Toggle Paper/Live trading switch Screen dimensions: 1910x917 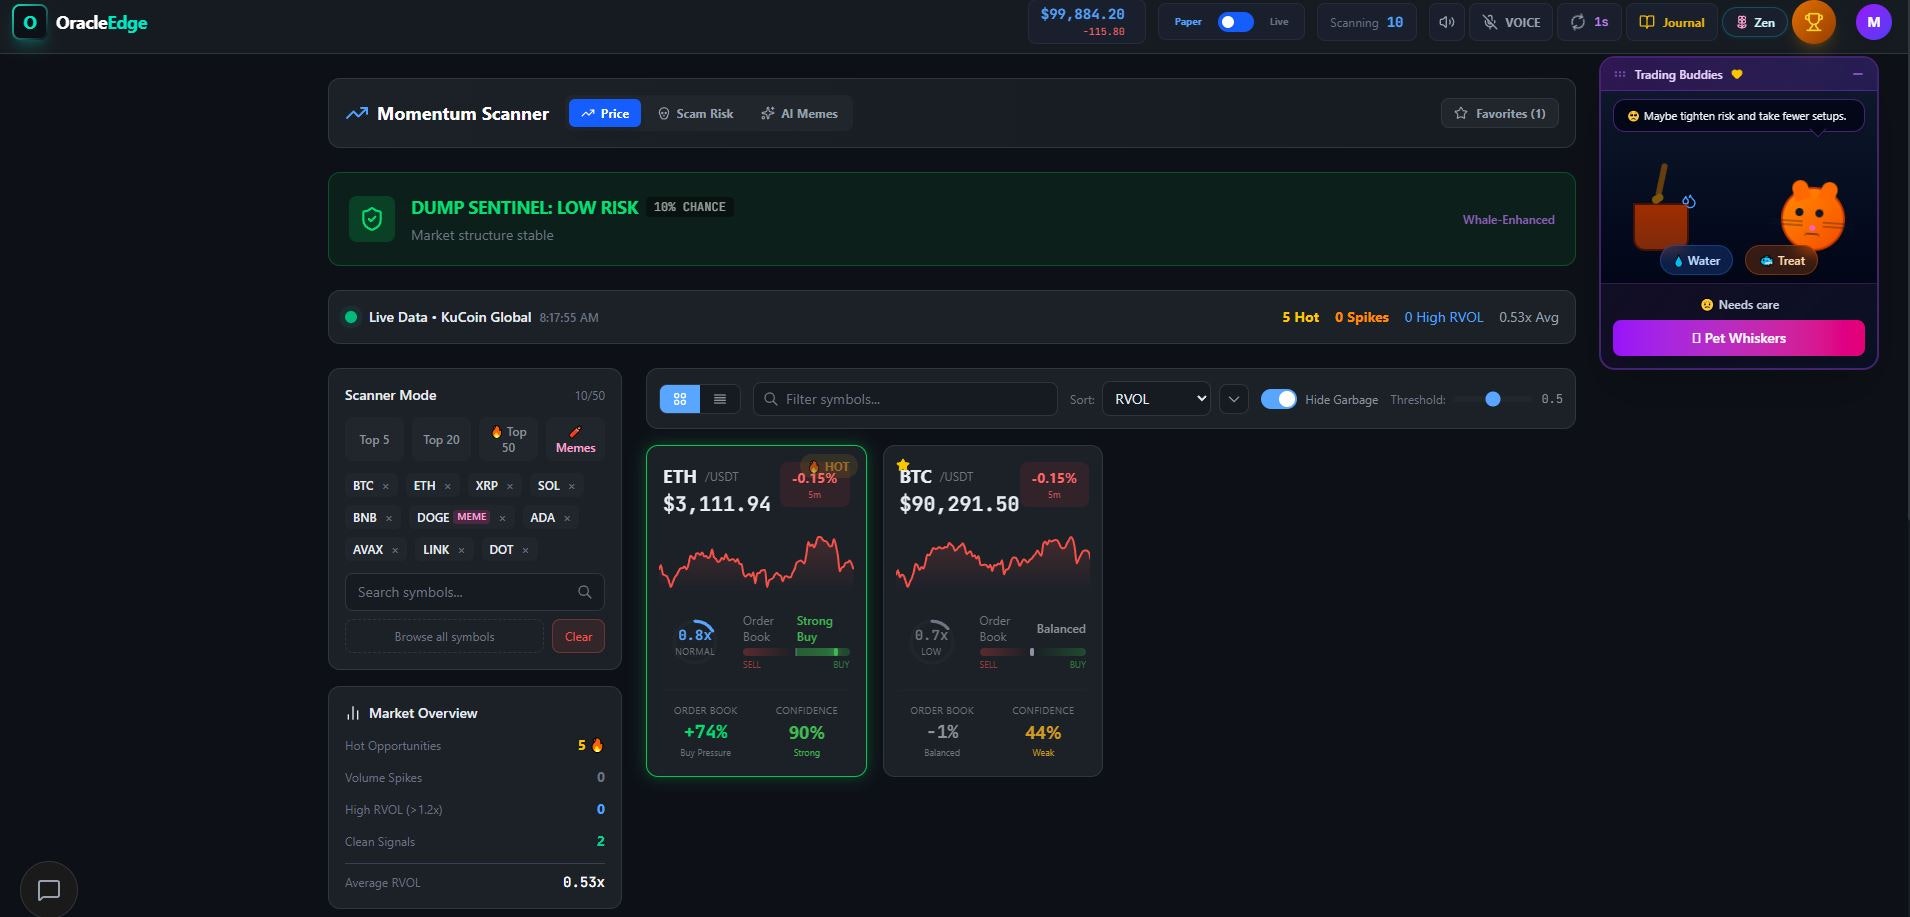[x=1235, y=22]
